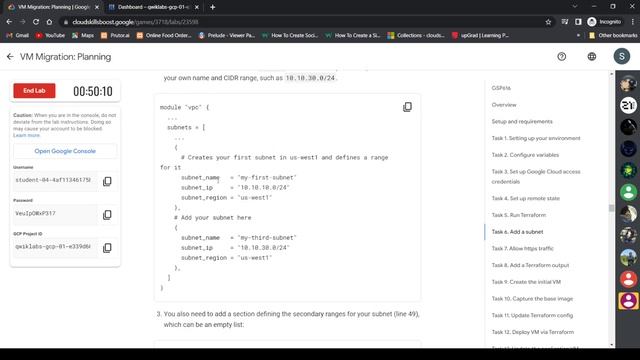This screenshot has width=640, height=360.
Task: Open the Other bookmarks folder
Action: click(613, 36)
